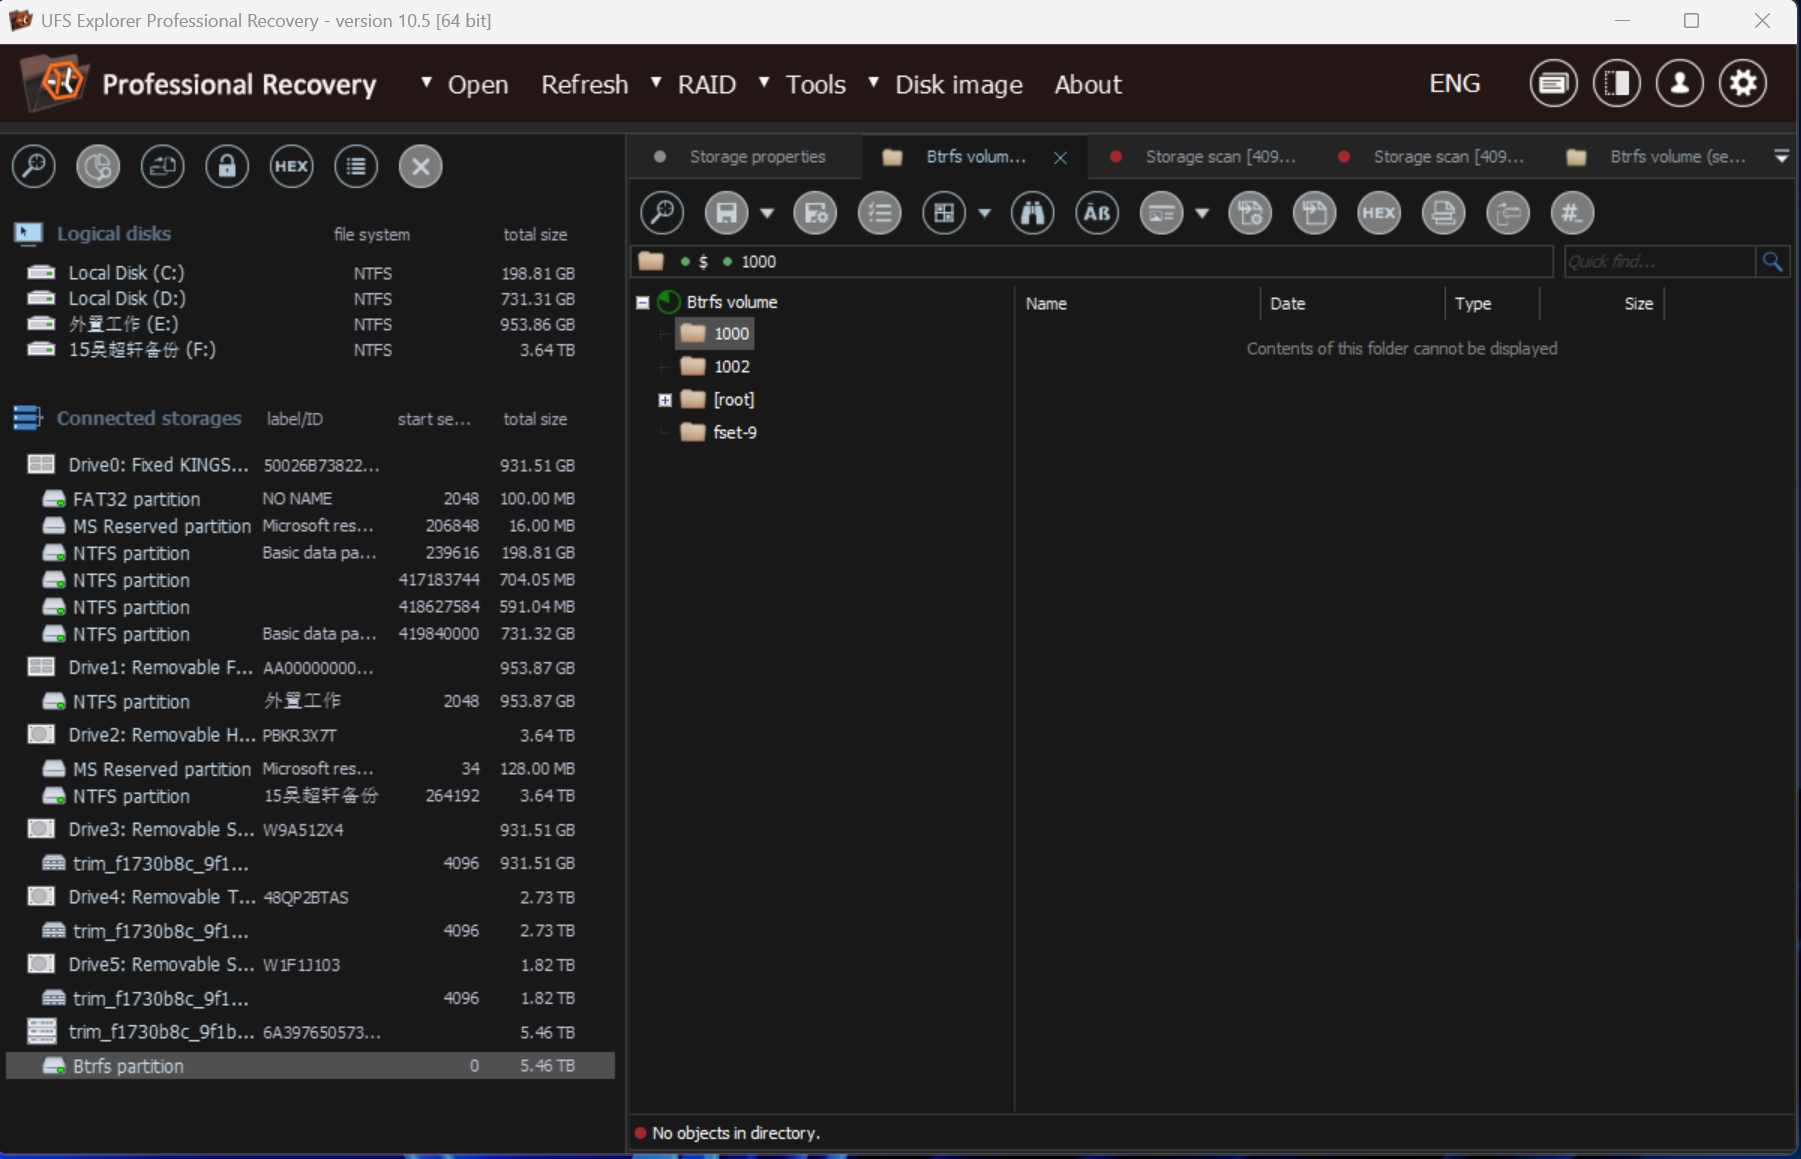The image size is (1801, 1159).
Task: Select the [root] folder in the tree
Action: [x=733, y=400]
